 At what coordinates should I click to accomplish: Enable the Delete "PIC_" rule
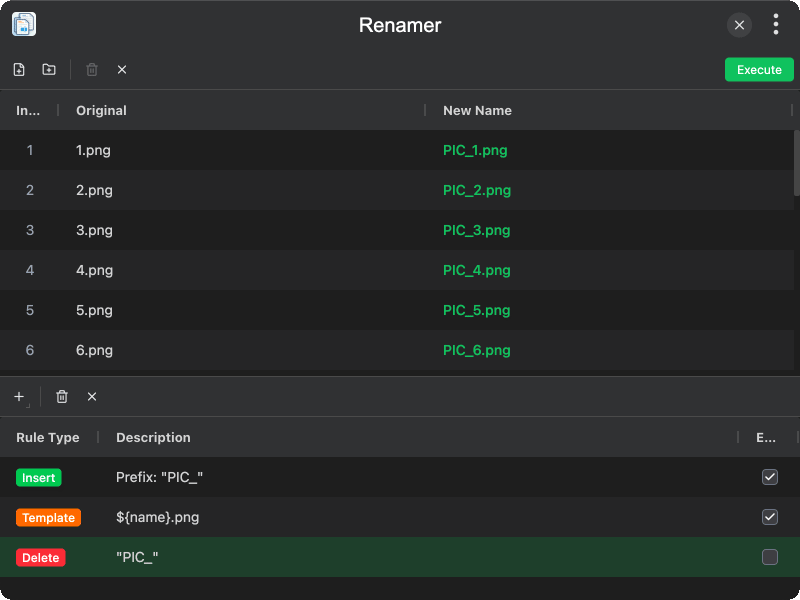point(770,557)
